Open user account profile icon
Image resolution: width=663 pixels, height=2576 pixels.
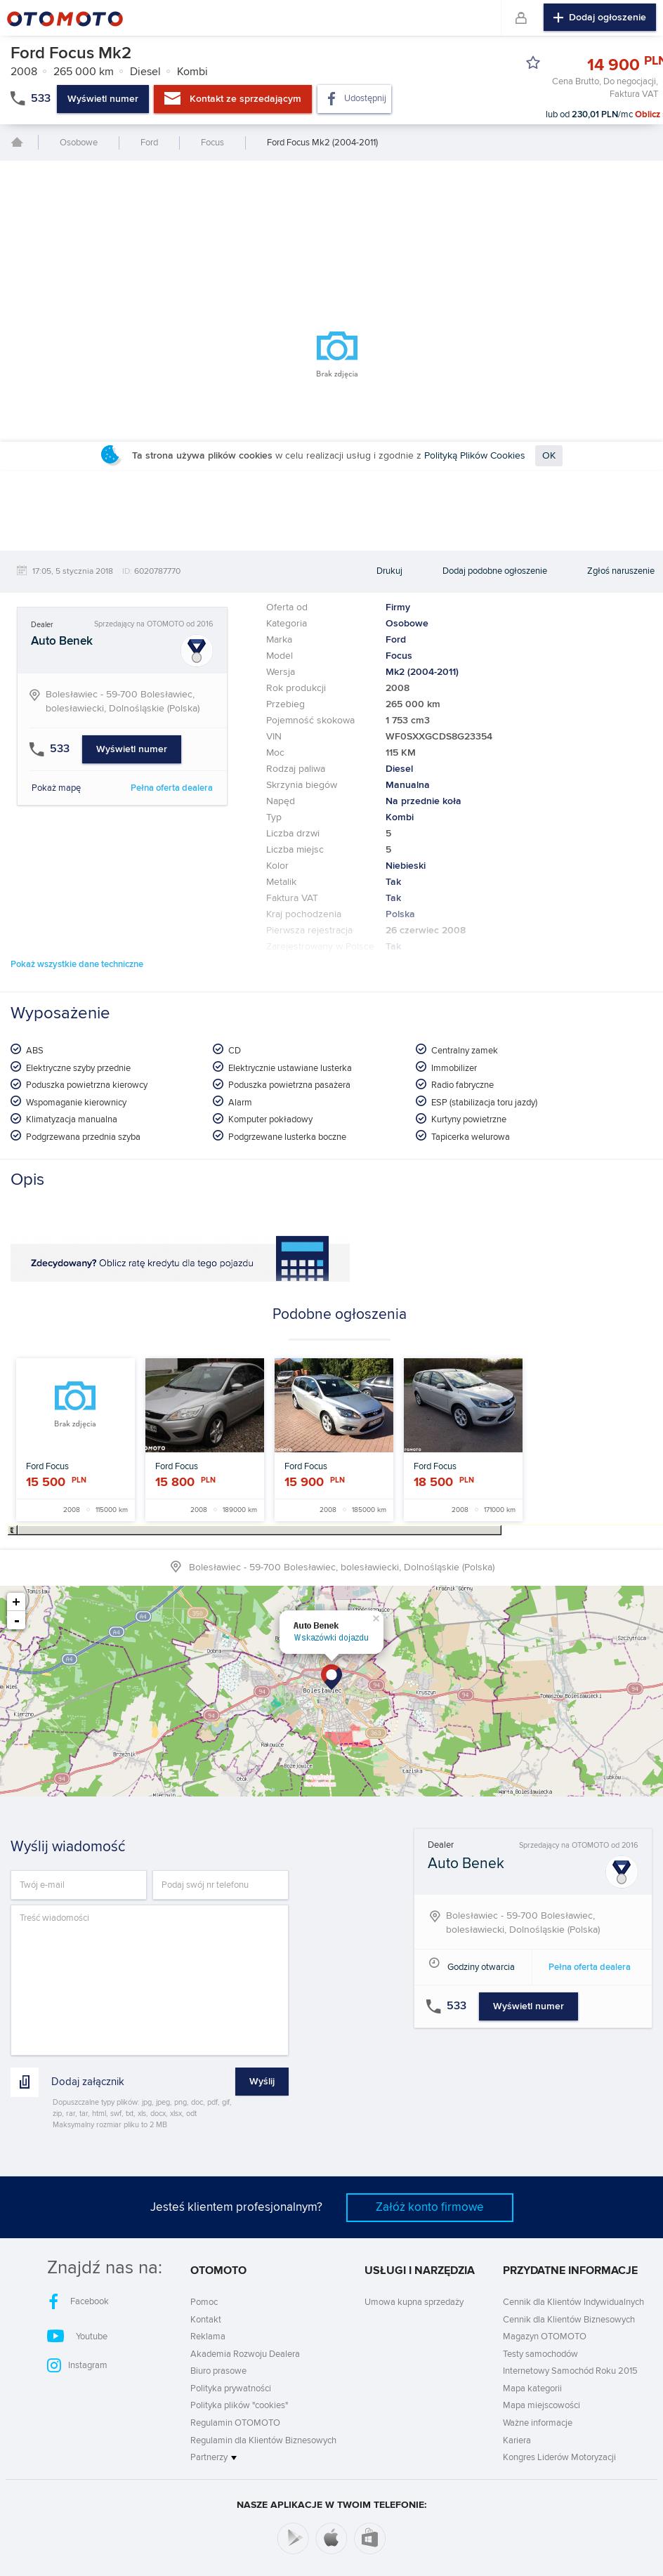point(520,18)
